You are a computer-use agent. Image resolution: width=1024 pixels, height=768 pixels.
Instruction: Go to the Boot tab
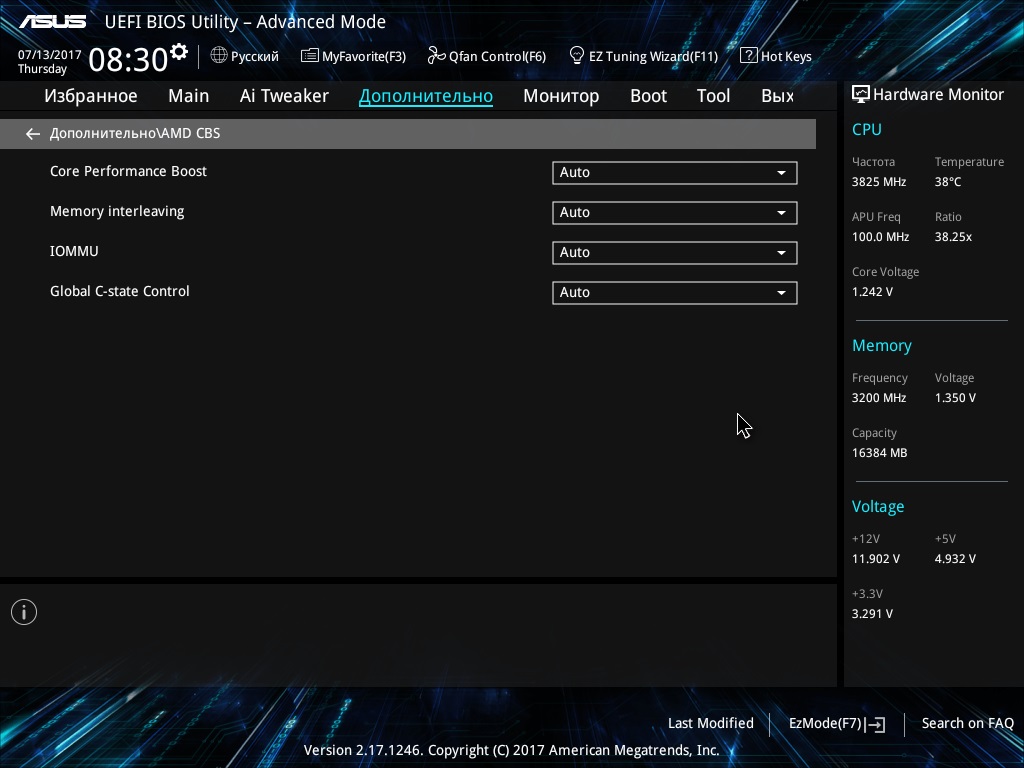click(x=648, y=96)
